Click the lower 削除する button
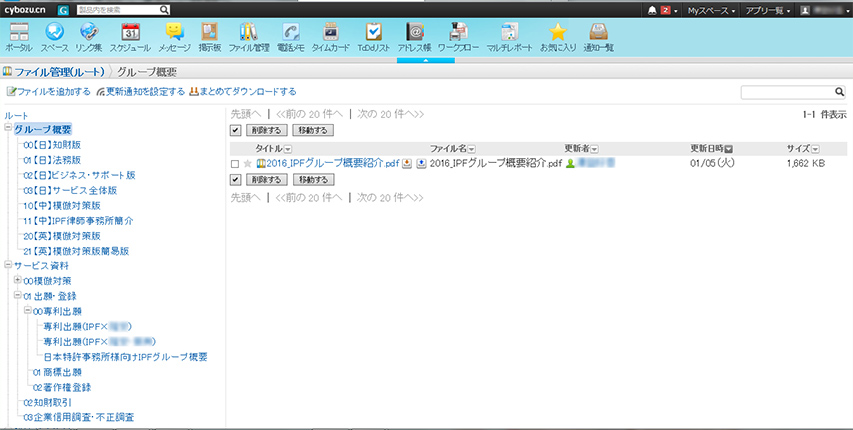The height and width of the screenshot is (430, 853). coord(267,180)
